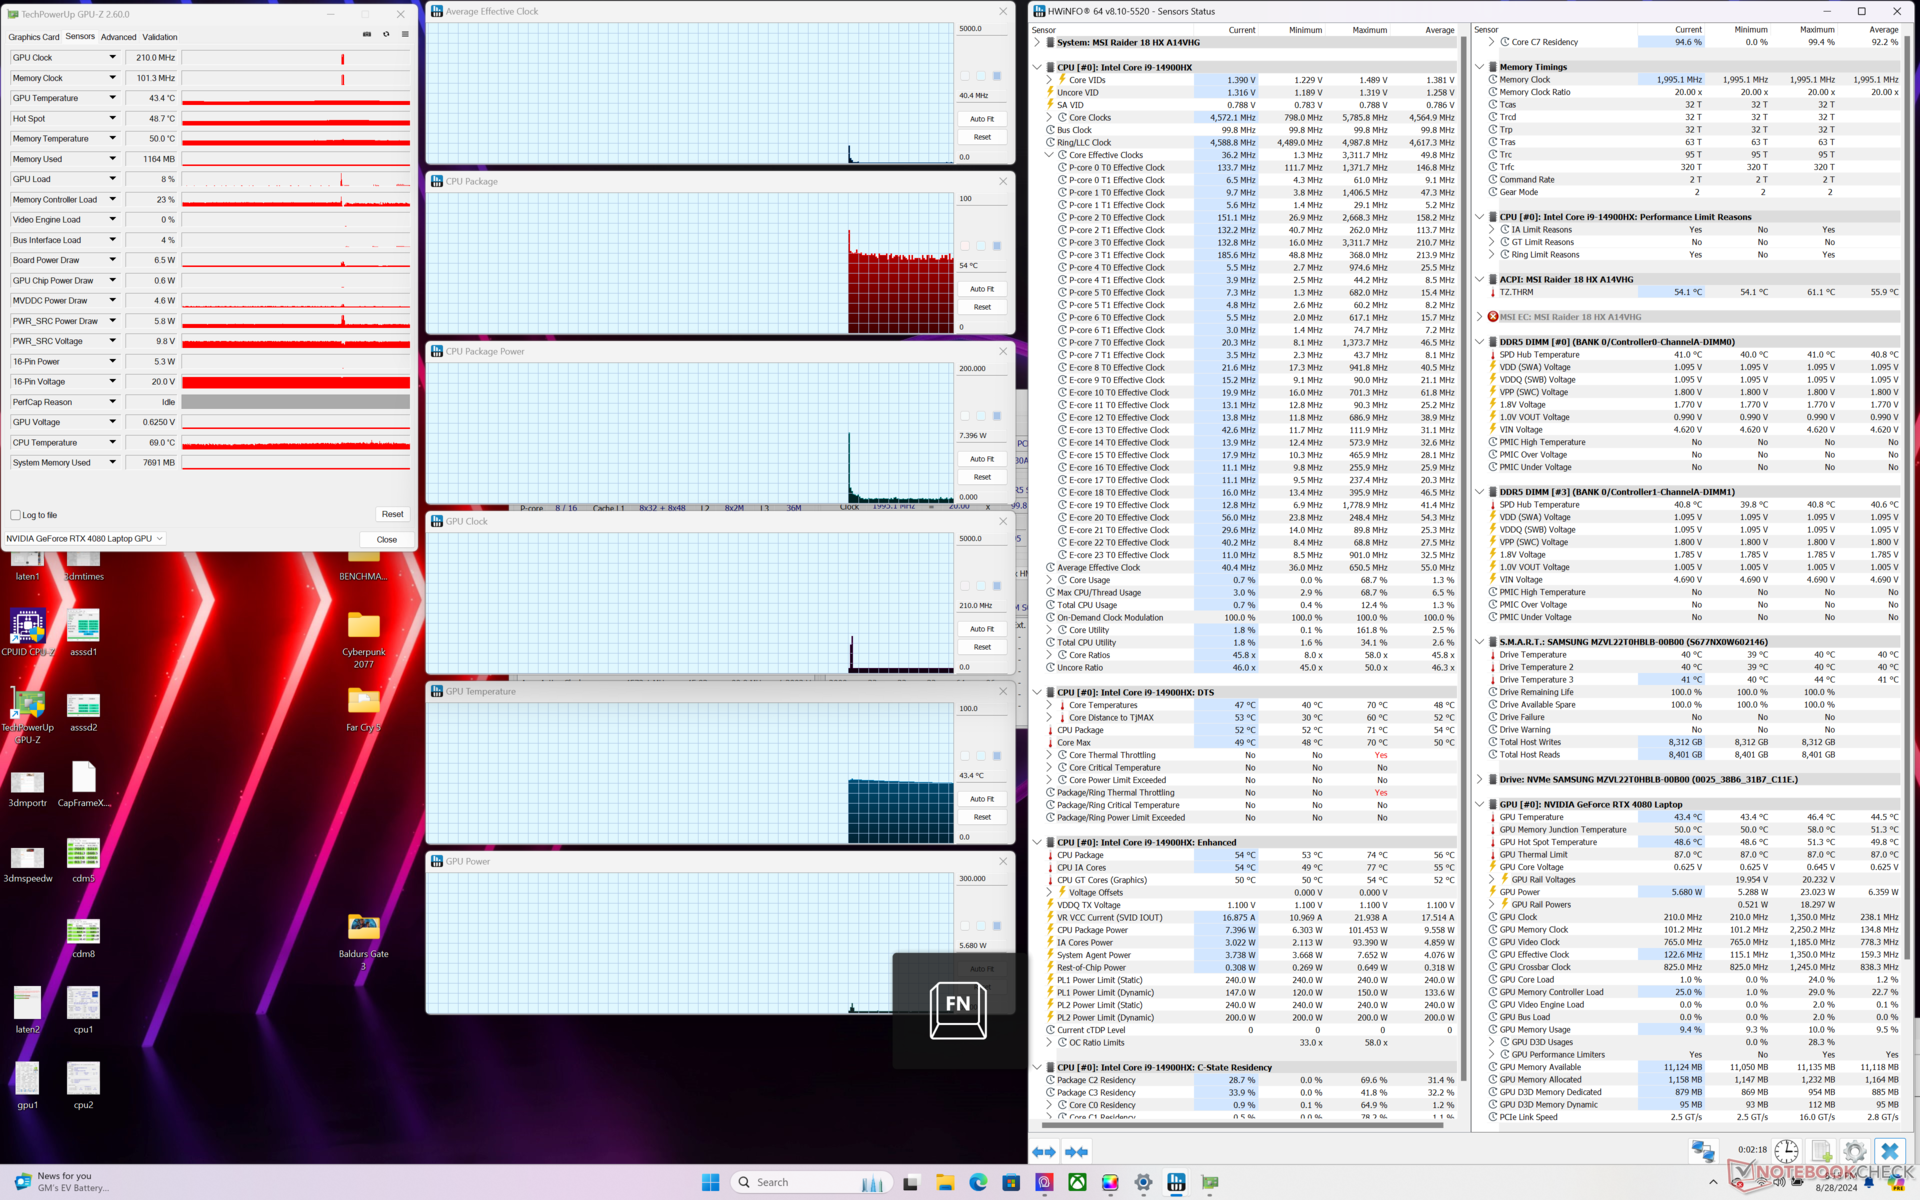Screen dimensions: 1920x1200
Task: Pick pink swatch in CPU Package graph
Action: [x=965, y=246]
